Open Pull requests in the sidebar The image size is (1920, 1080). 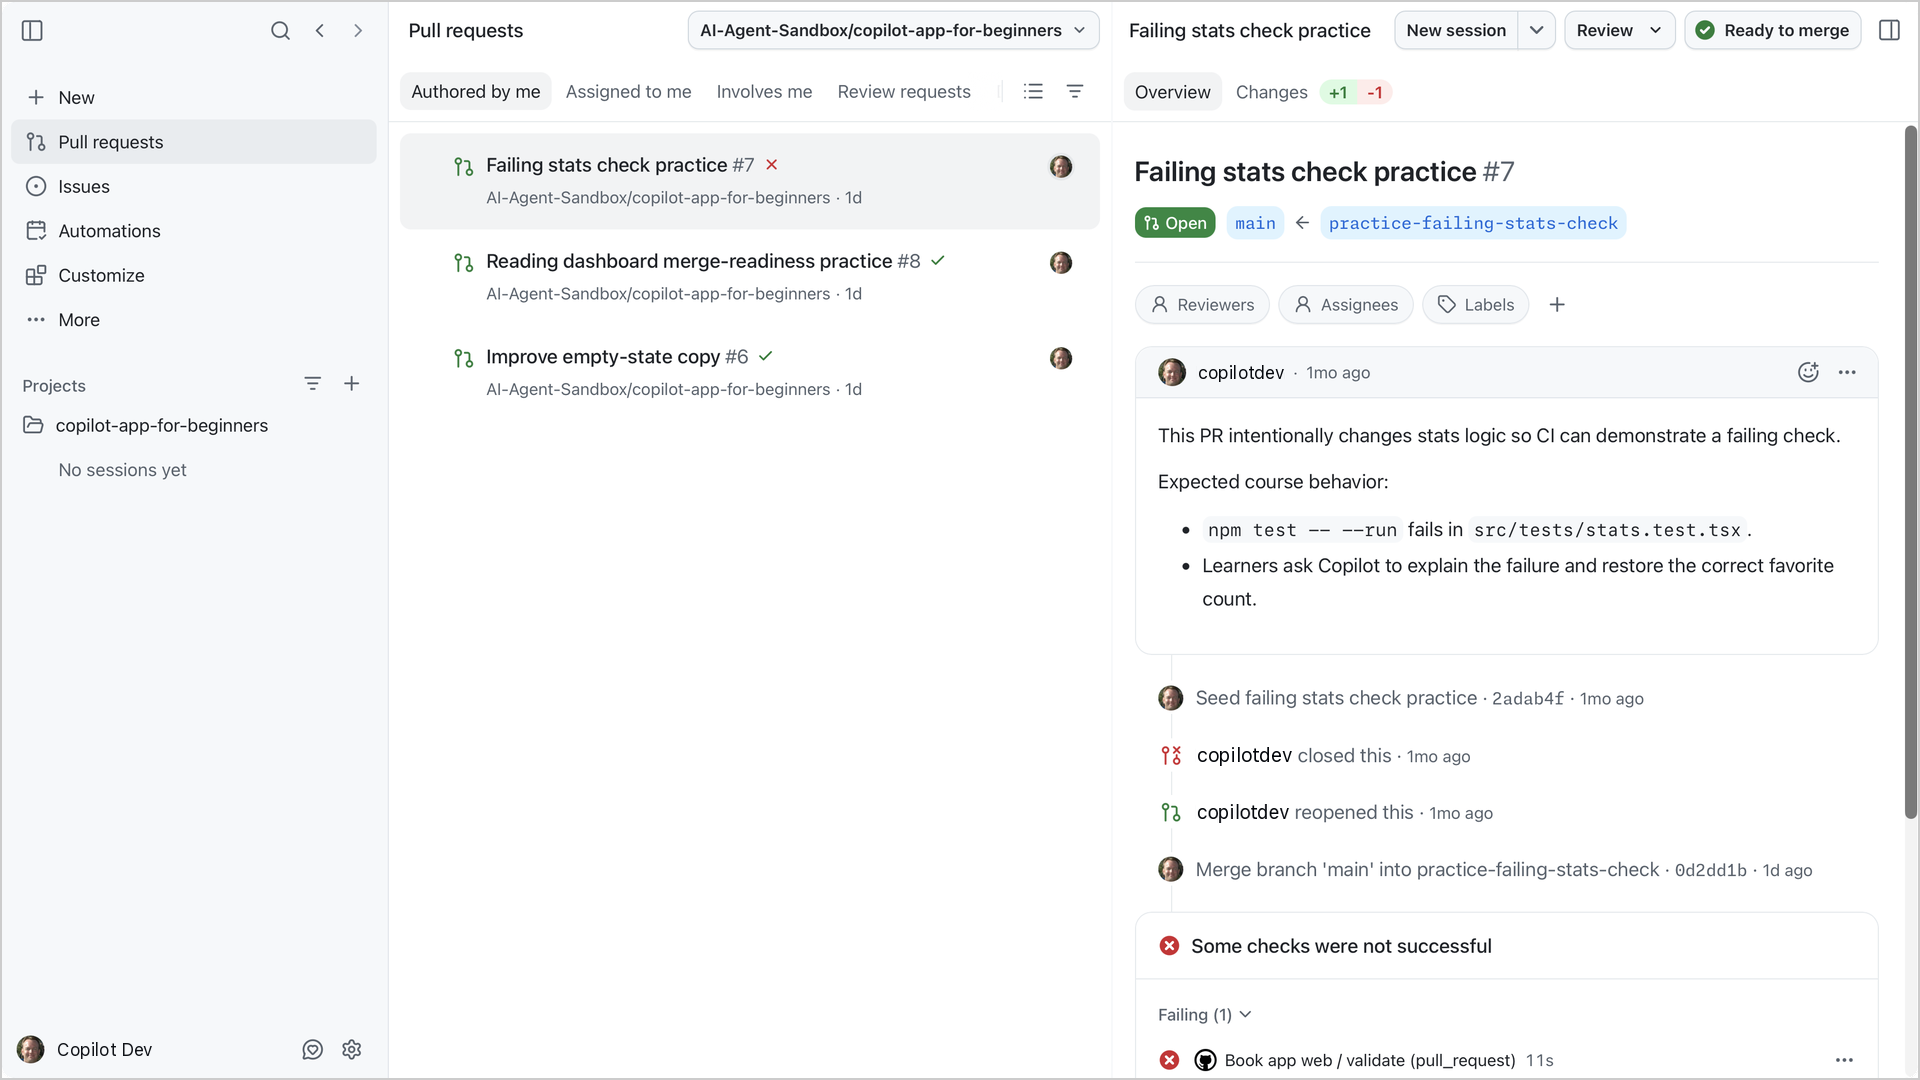point(194,142)
